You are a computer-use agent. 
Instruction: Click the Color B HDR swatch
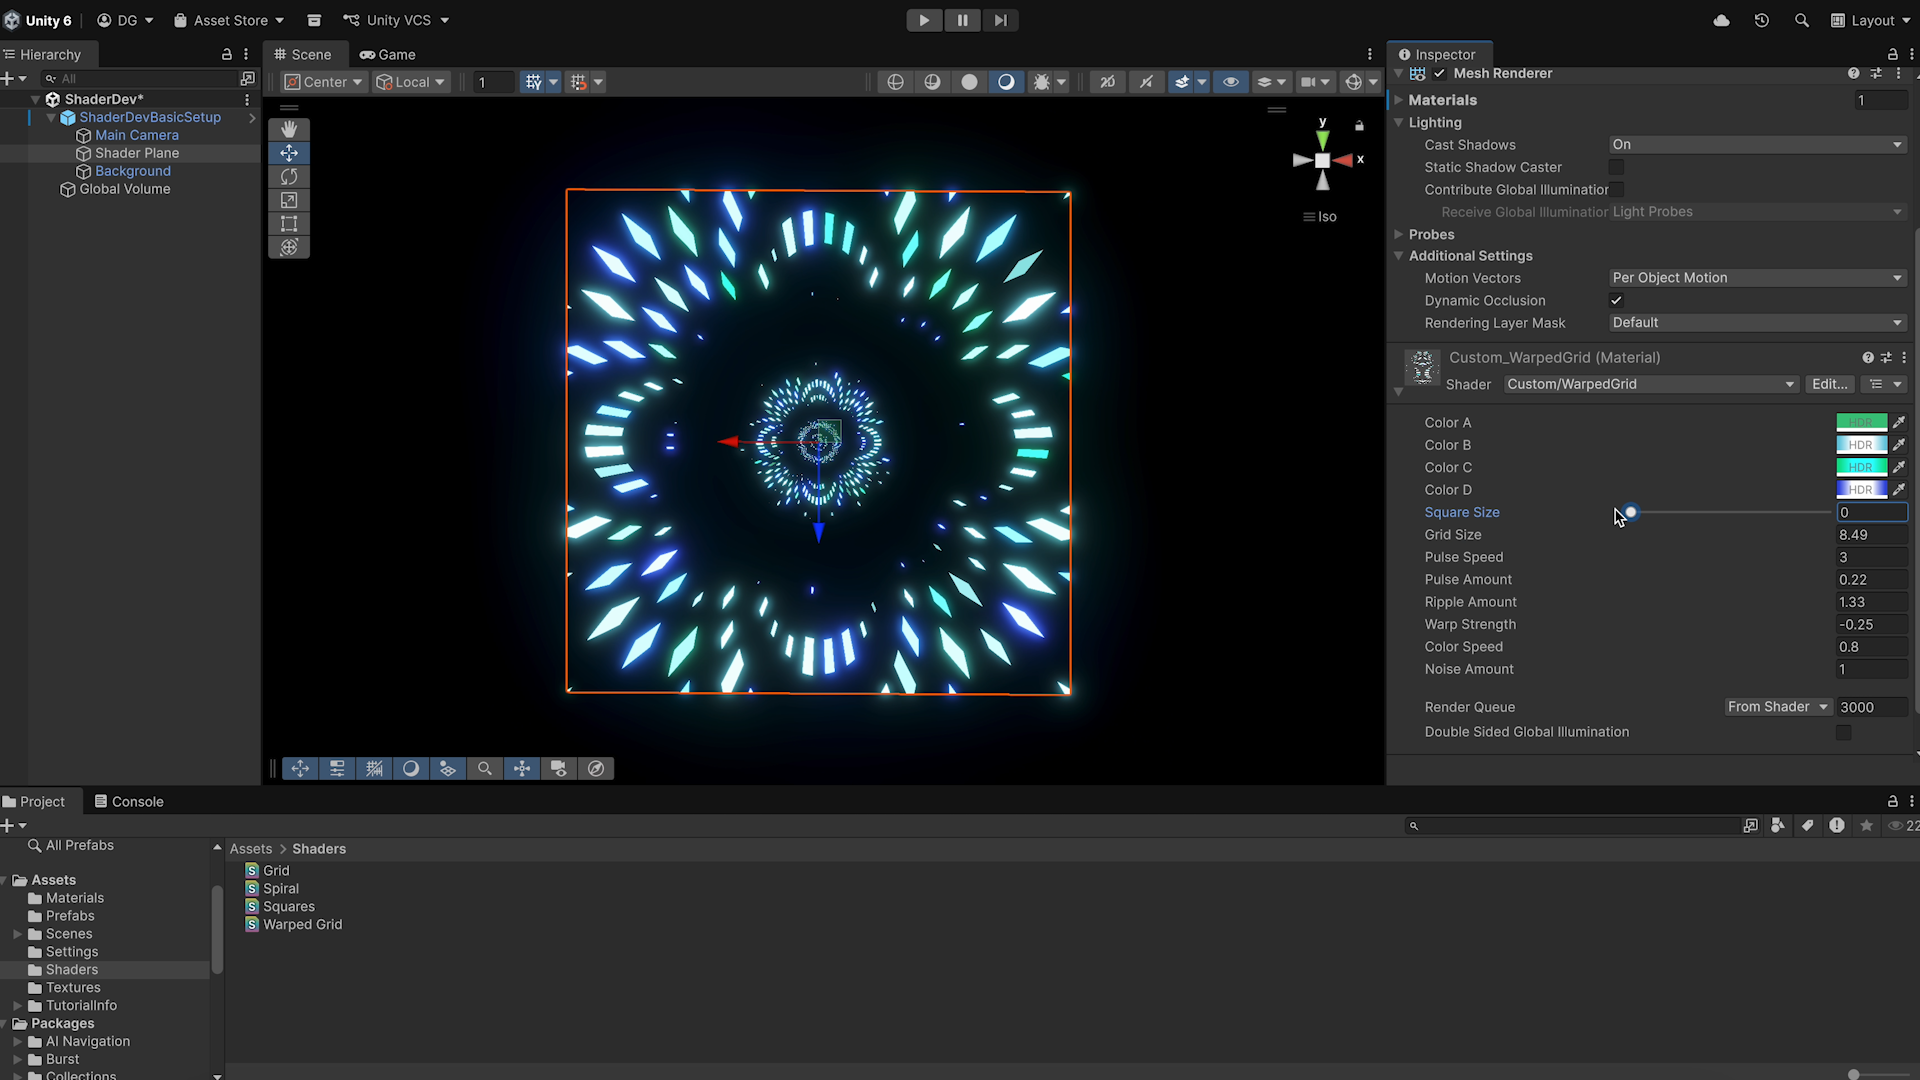pos(1861,445)
